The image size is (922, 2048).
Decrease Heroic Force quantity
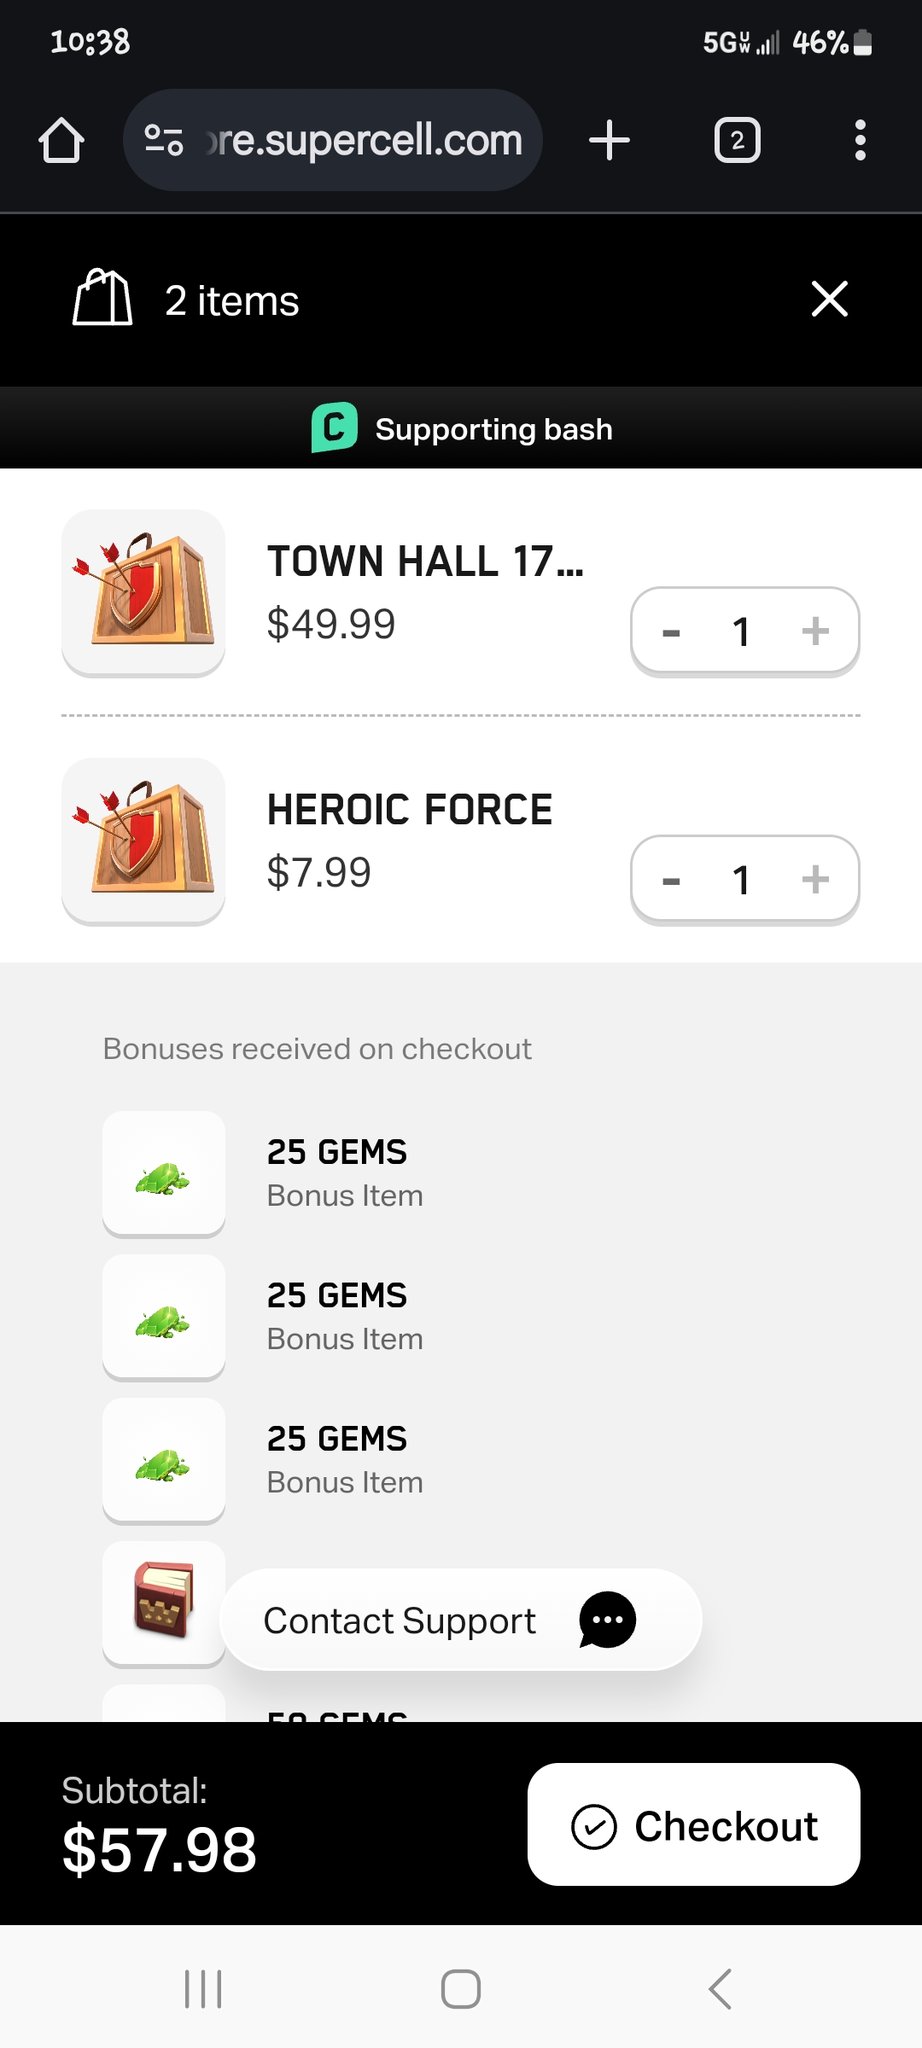672,880
